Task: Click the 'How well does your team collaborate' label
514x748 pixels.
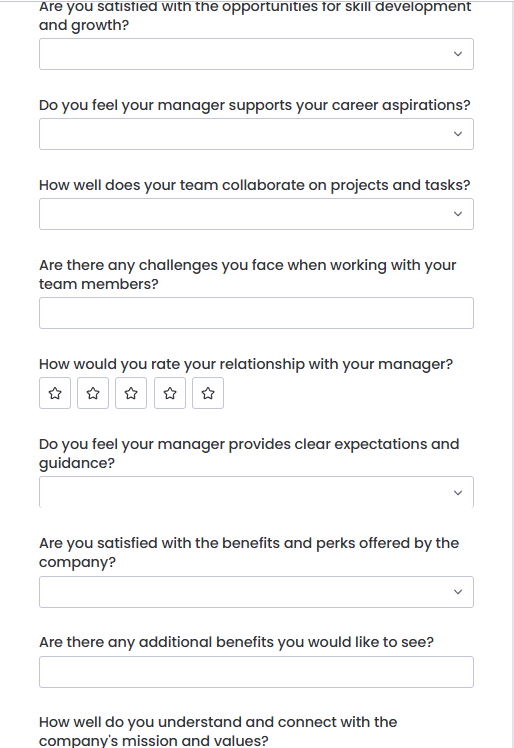Action: 254,185
